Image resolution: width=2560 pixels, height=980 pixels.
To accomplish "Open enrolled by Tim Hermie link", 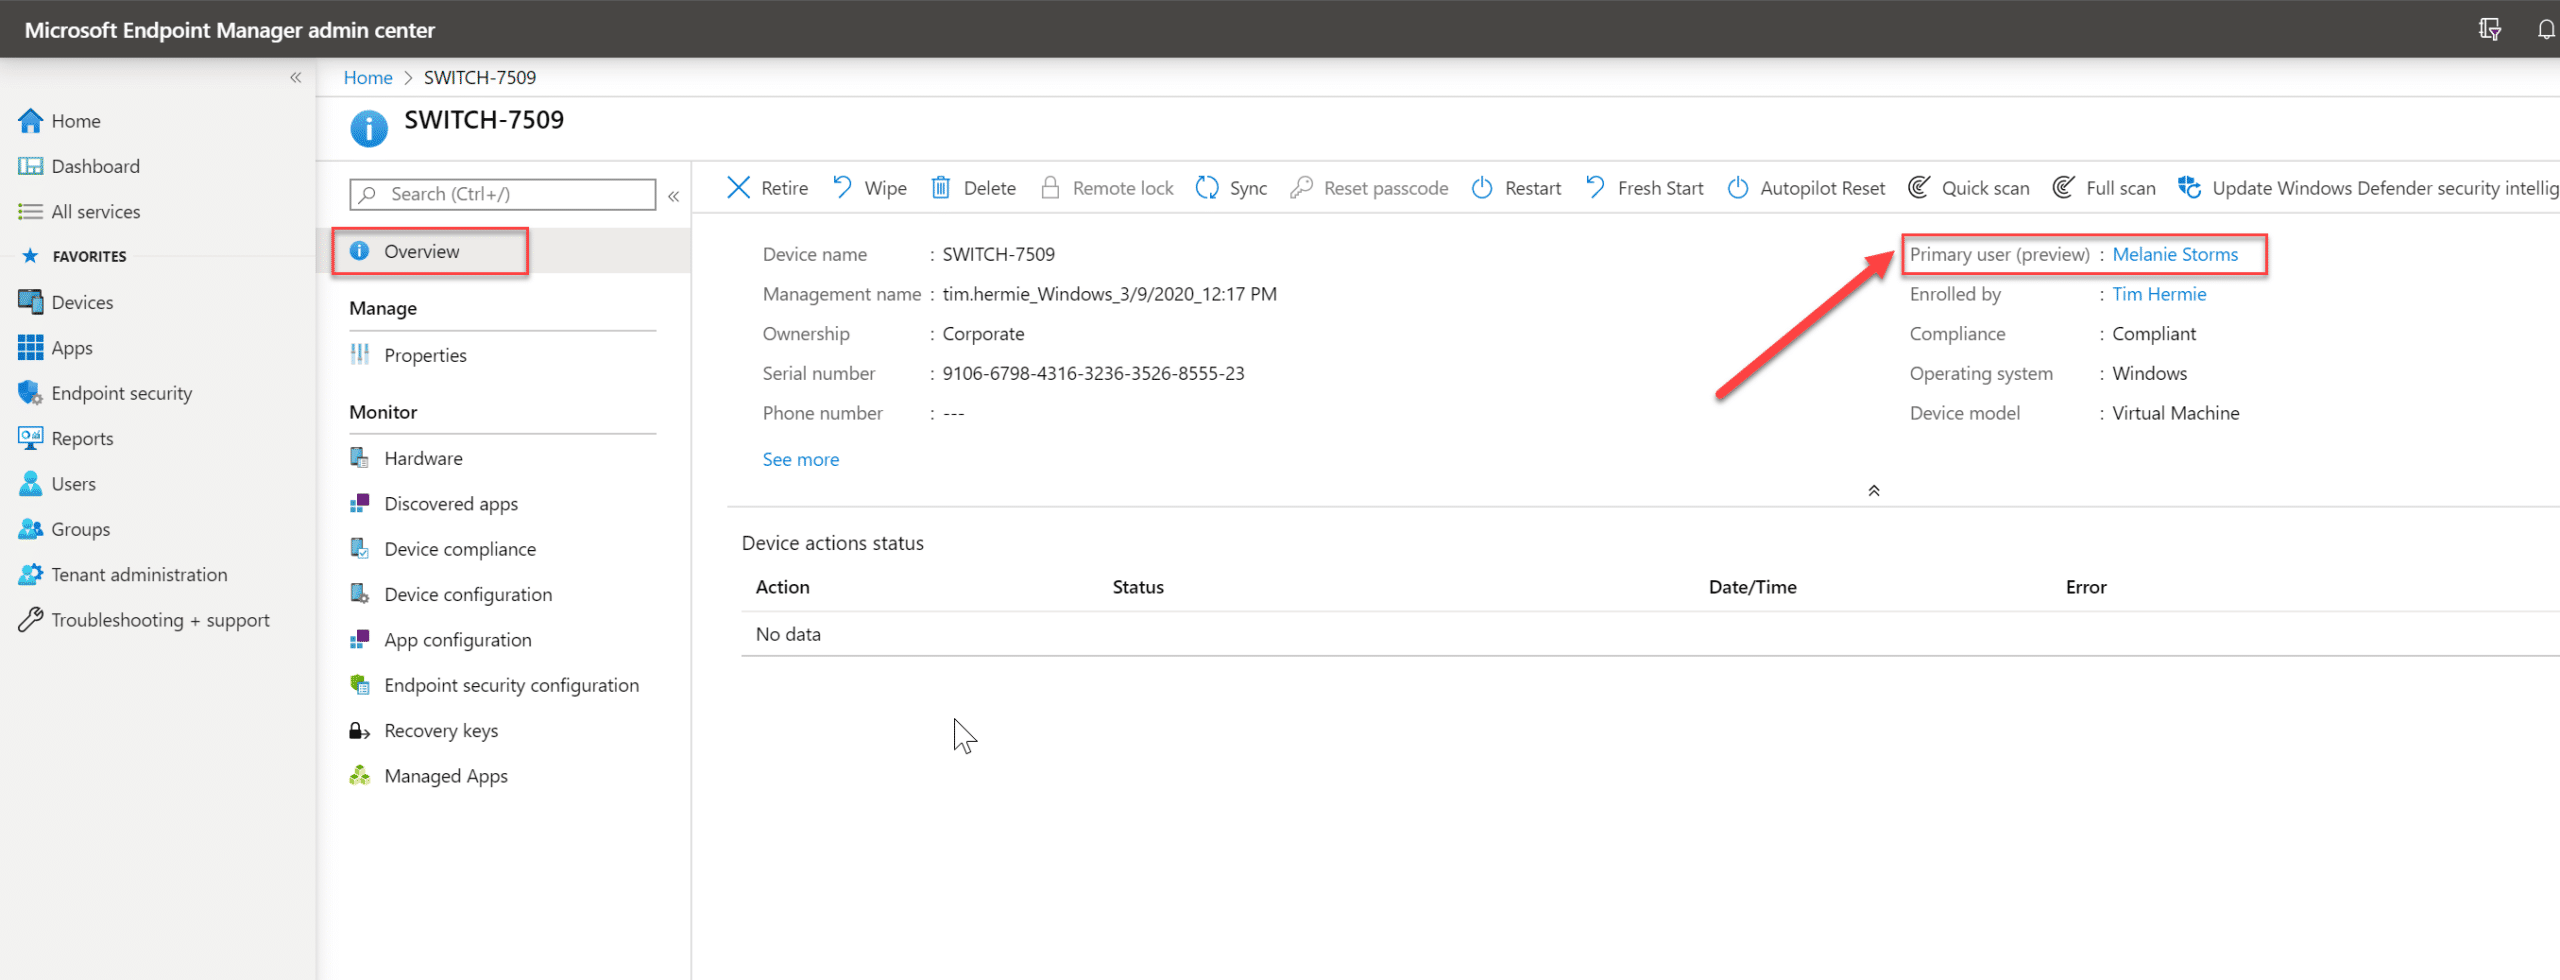I will tap(2159, 294).
